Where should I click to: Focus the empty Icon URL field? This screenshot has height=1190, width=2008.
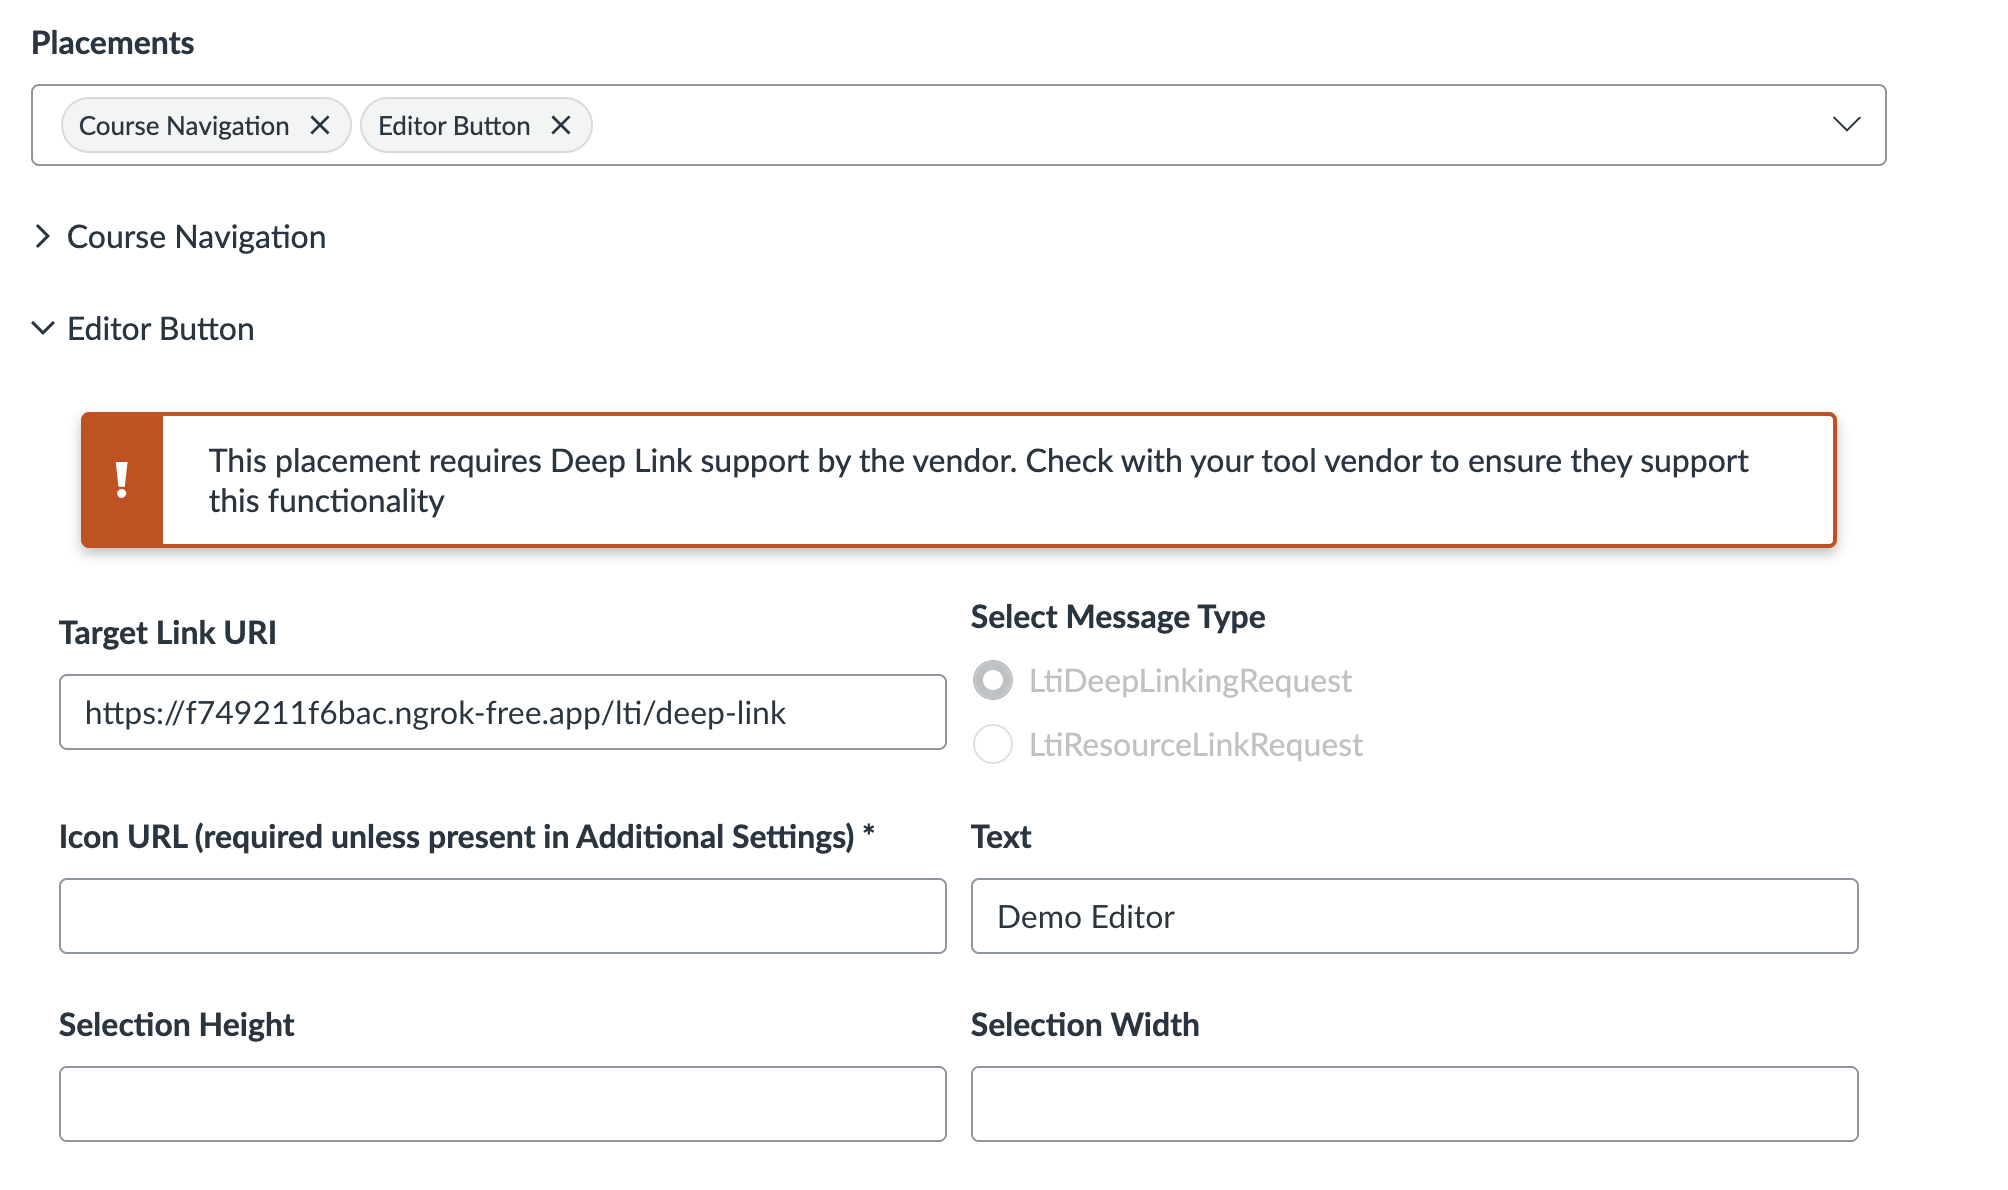click(502, 916)
